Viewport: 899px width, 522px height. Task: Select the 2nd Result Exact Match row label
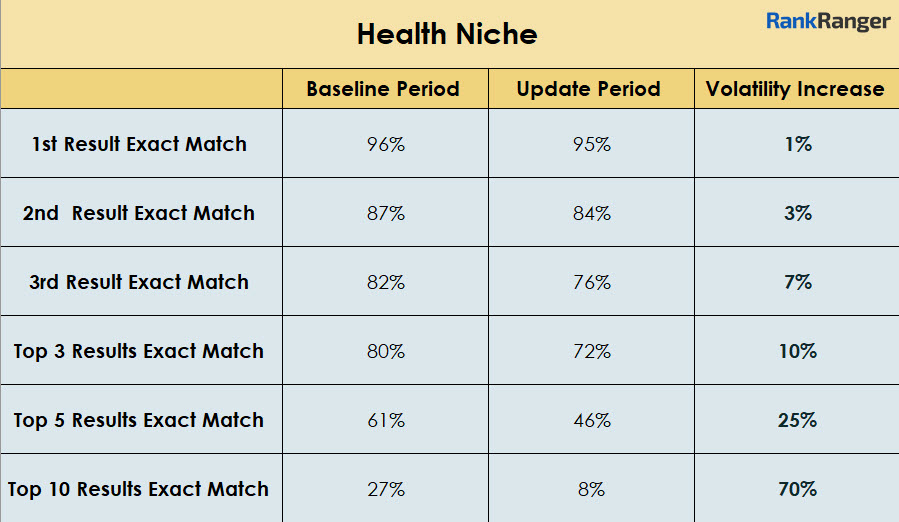tap(139, 213)
